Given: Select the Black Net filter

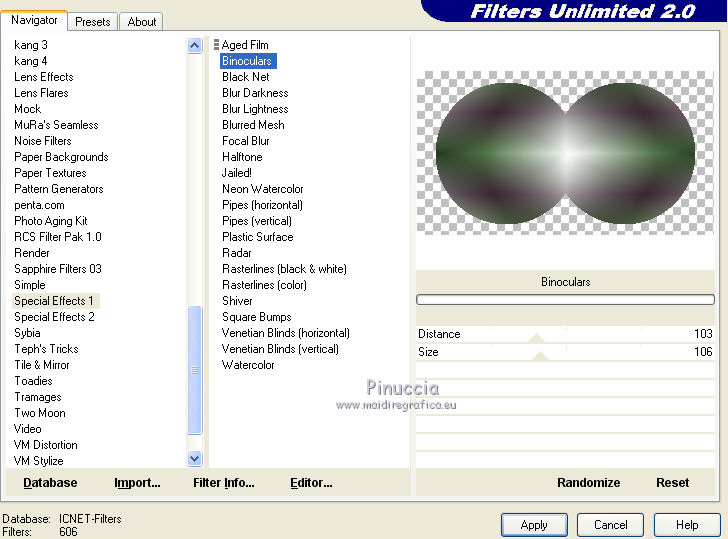Looking at the screenshot, I should point(246,77).
